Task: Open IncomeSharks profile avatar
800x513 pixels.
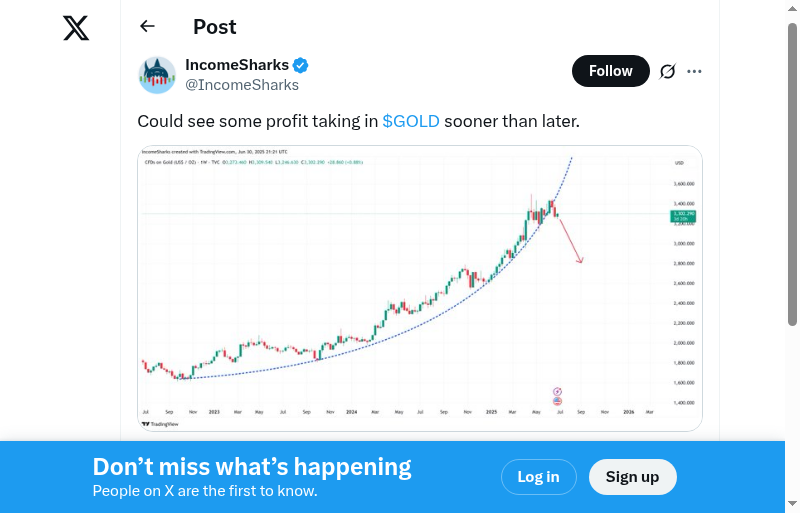Action: click(157, 75)
